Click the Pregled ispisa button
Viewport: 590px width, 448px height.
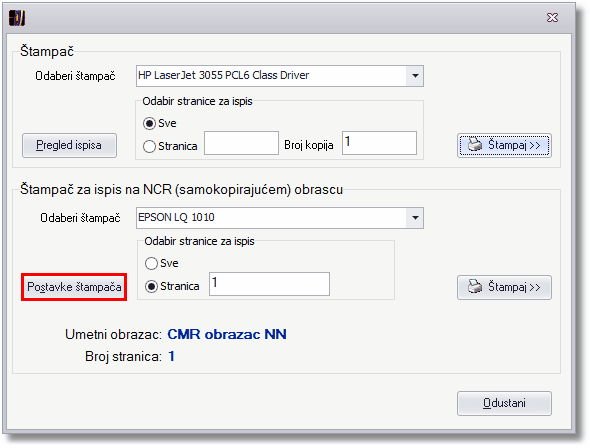tap(69, 145)
